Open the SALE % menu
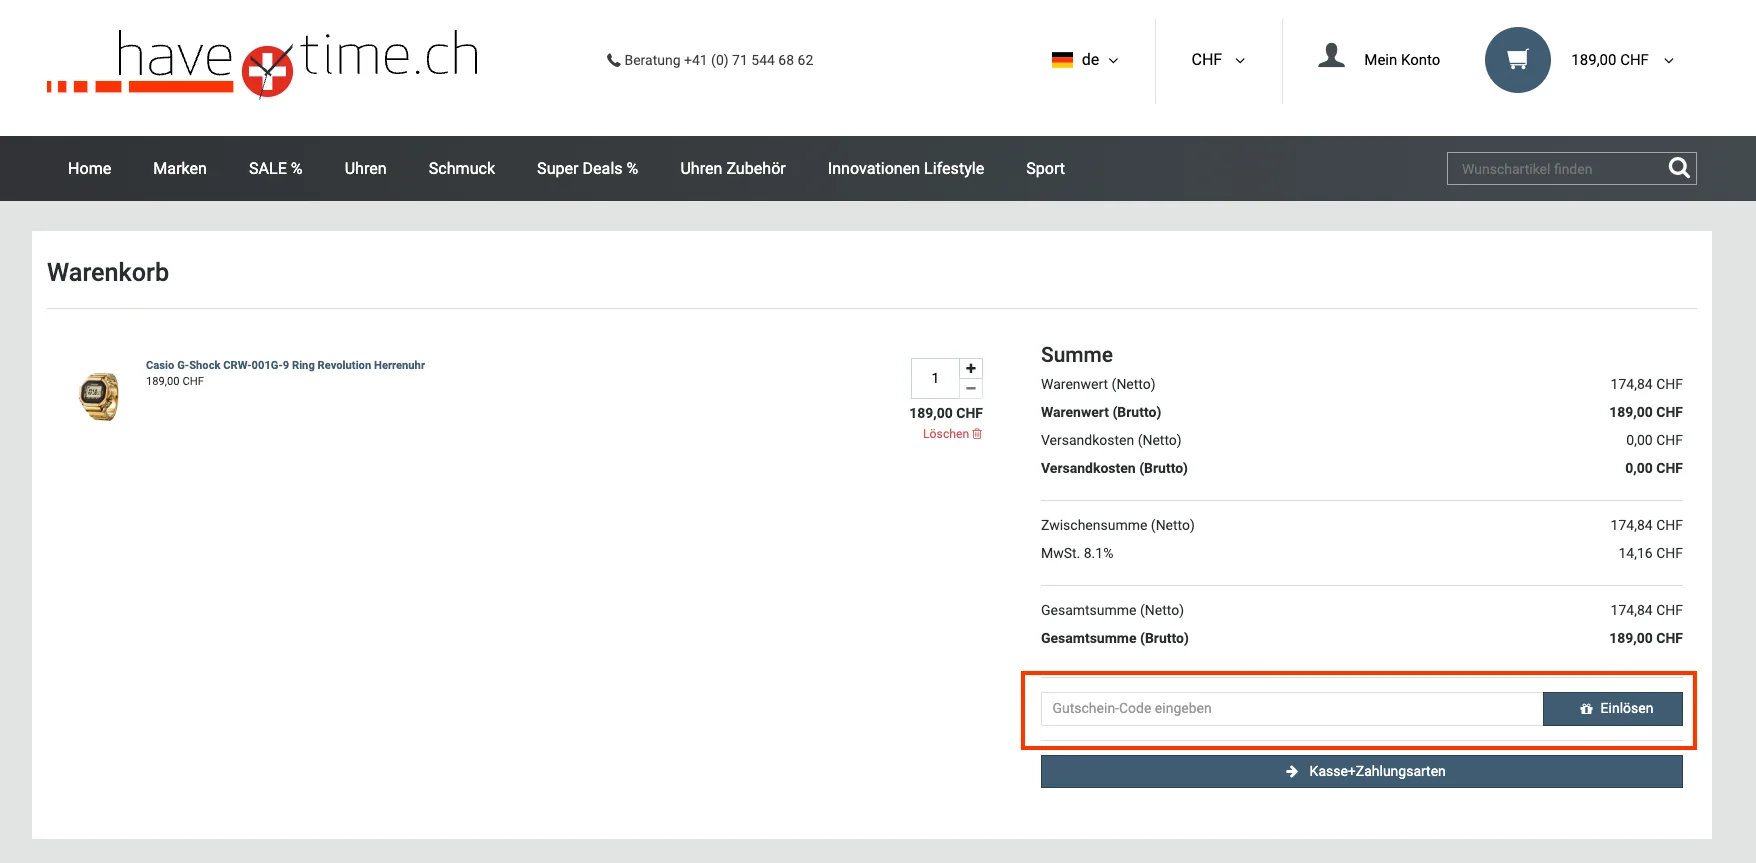 [276, 168]
